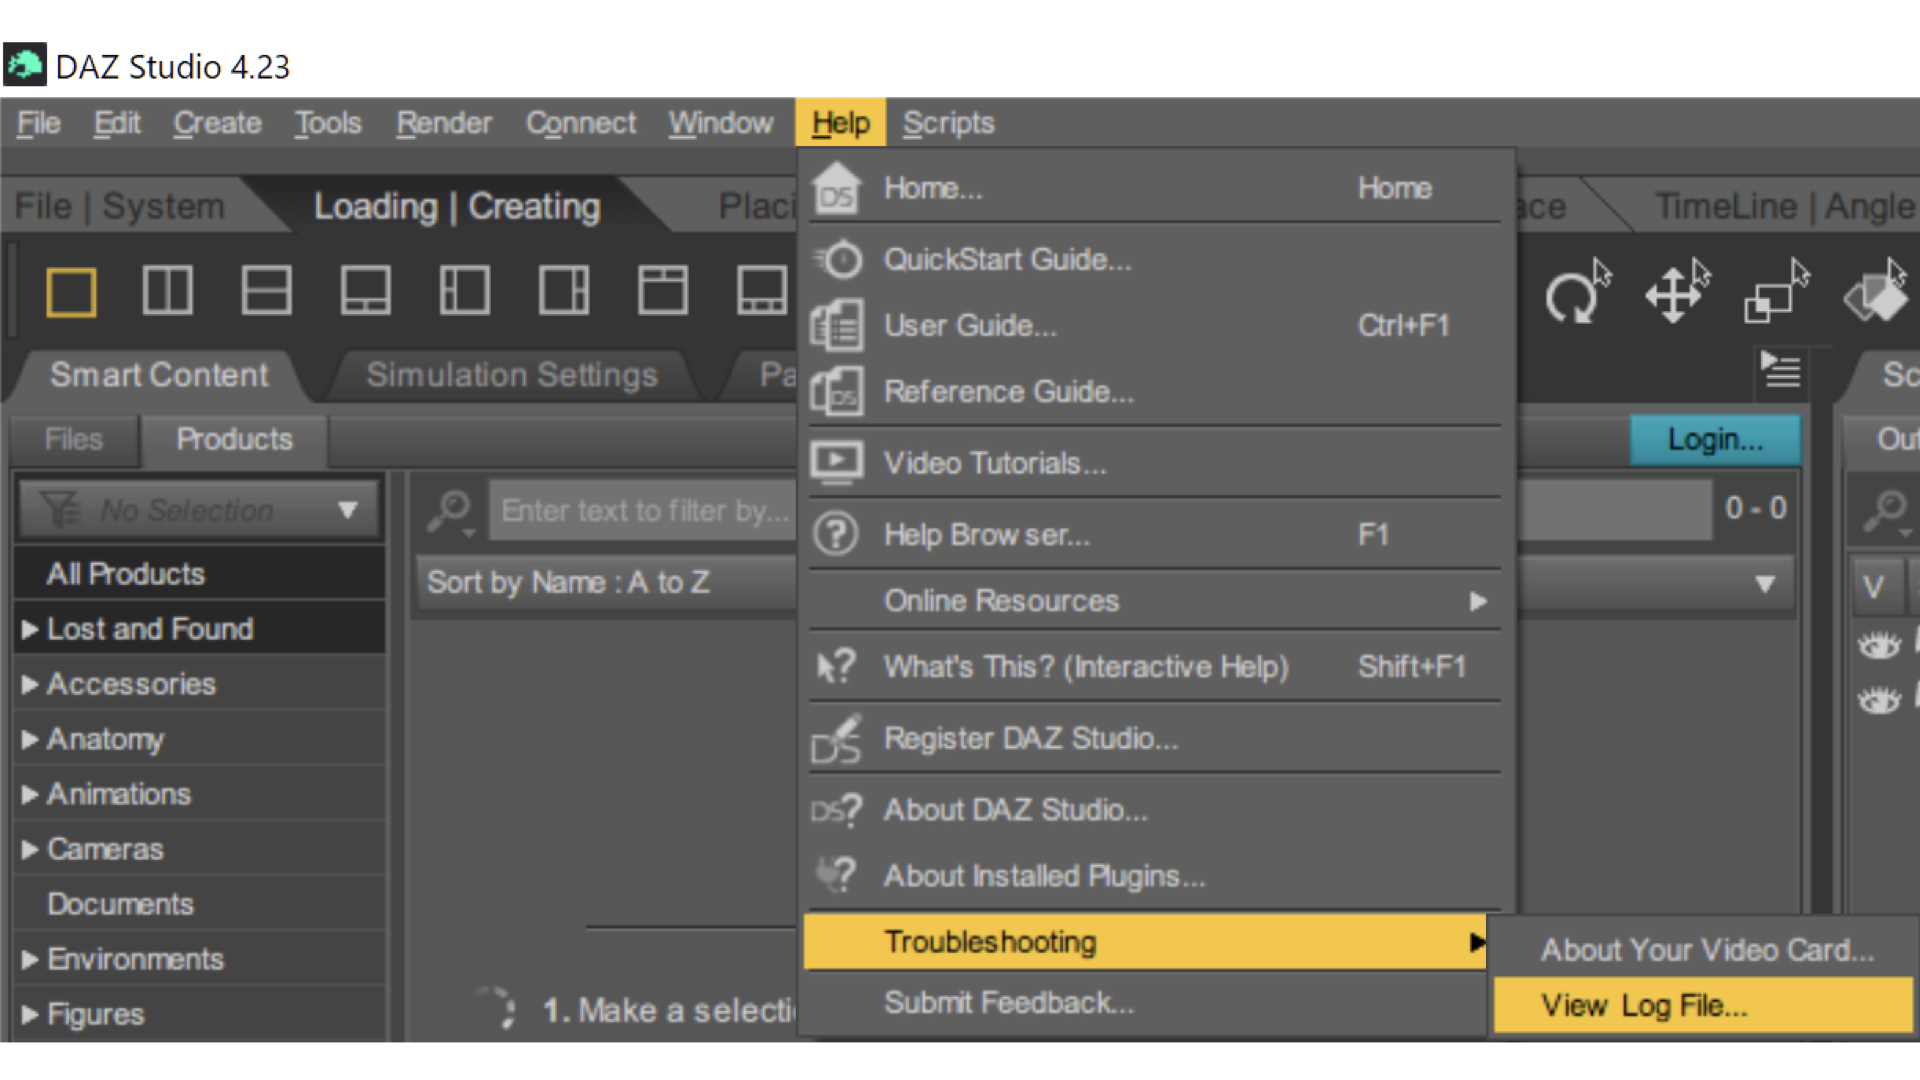Click the Login button
The image size is (1920, 1080).
(1715, 440)
